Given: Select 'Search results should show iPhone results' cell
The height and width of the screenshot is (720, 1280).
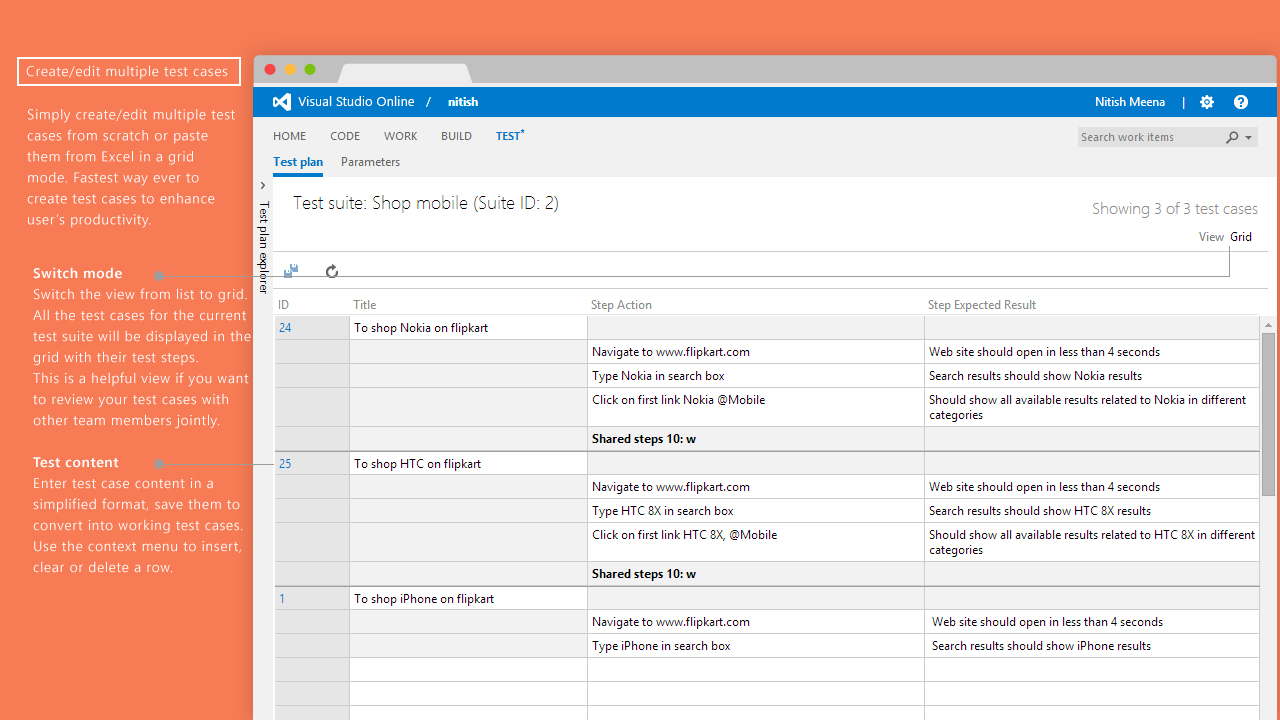Looking at the screenshot, I should click(1091, 646).
